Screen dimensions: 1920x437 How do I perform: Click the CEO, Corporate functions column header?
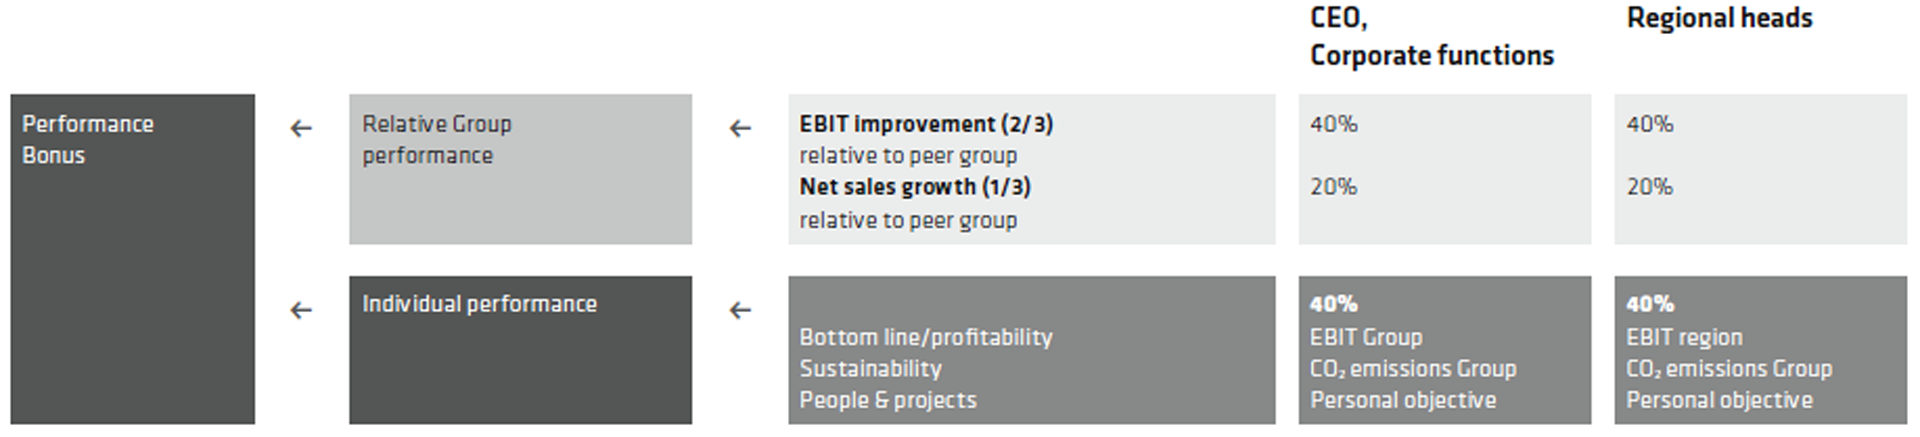pos(1432,37)
